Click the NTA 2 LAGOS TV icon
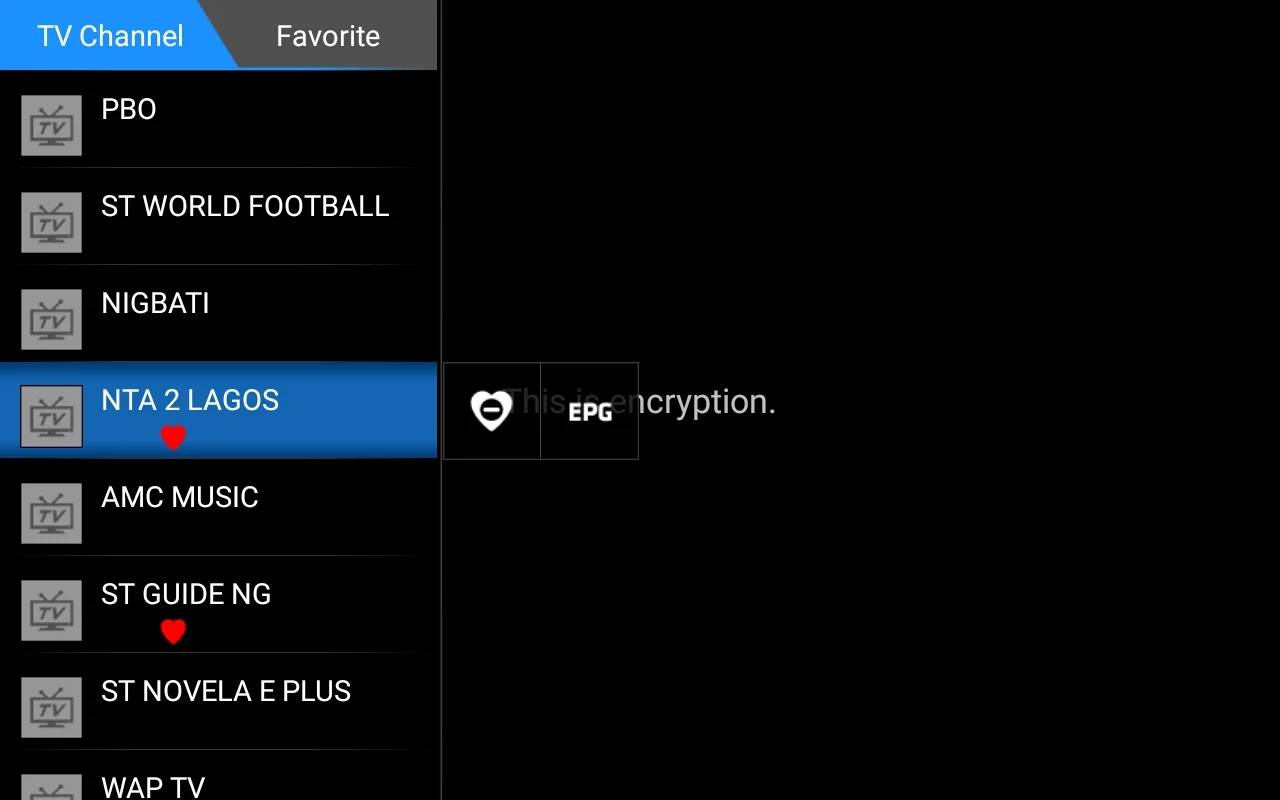This screenshot has width=1280, height=800. coord(51,417)
